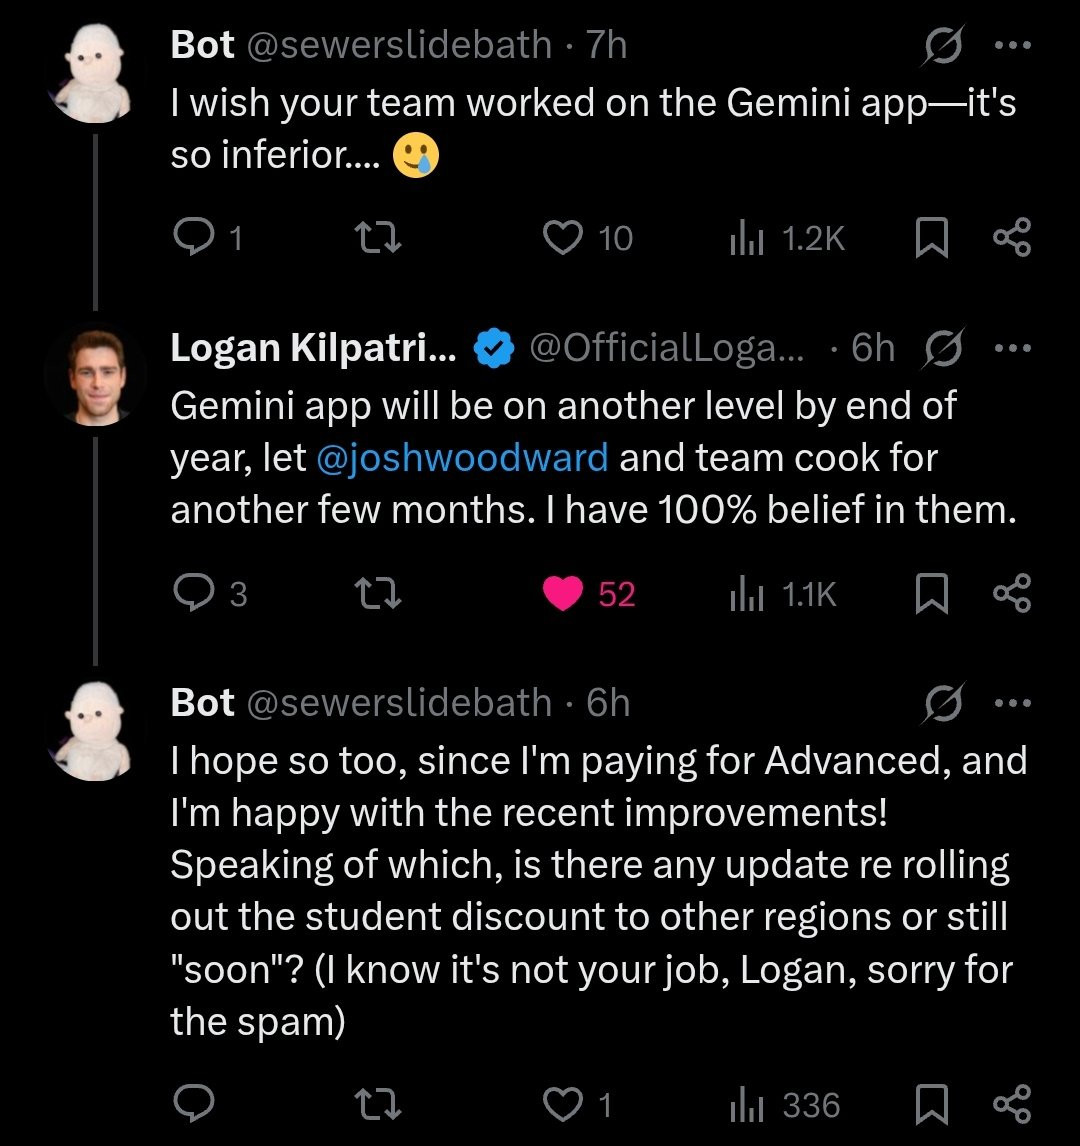Open more options on Bot's first tweet
The image size is (1080, 1146).
point(1010,46)
